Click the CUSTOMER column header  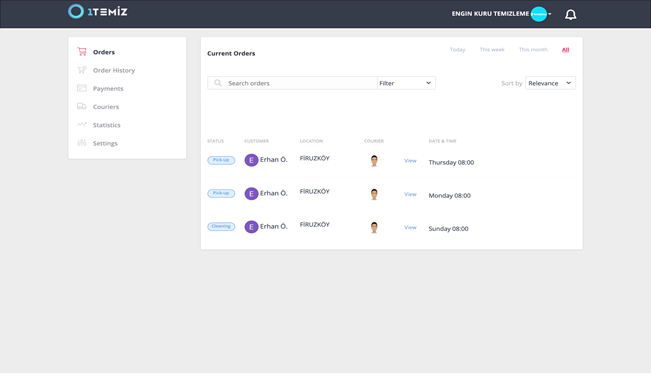257,141
